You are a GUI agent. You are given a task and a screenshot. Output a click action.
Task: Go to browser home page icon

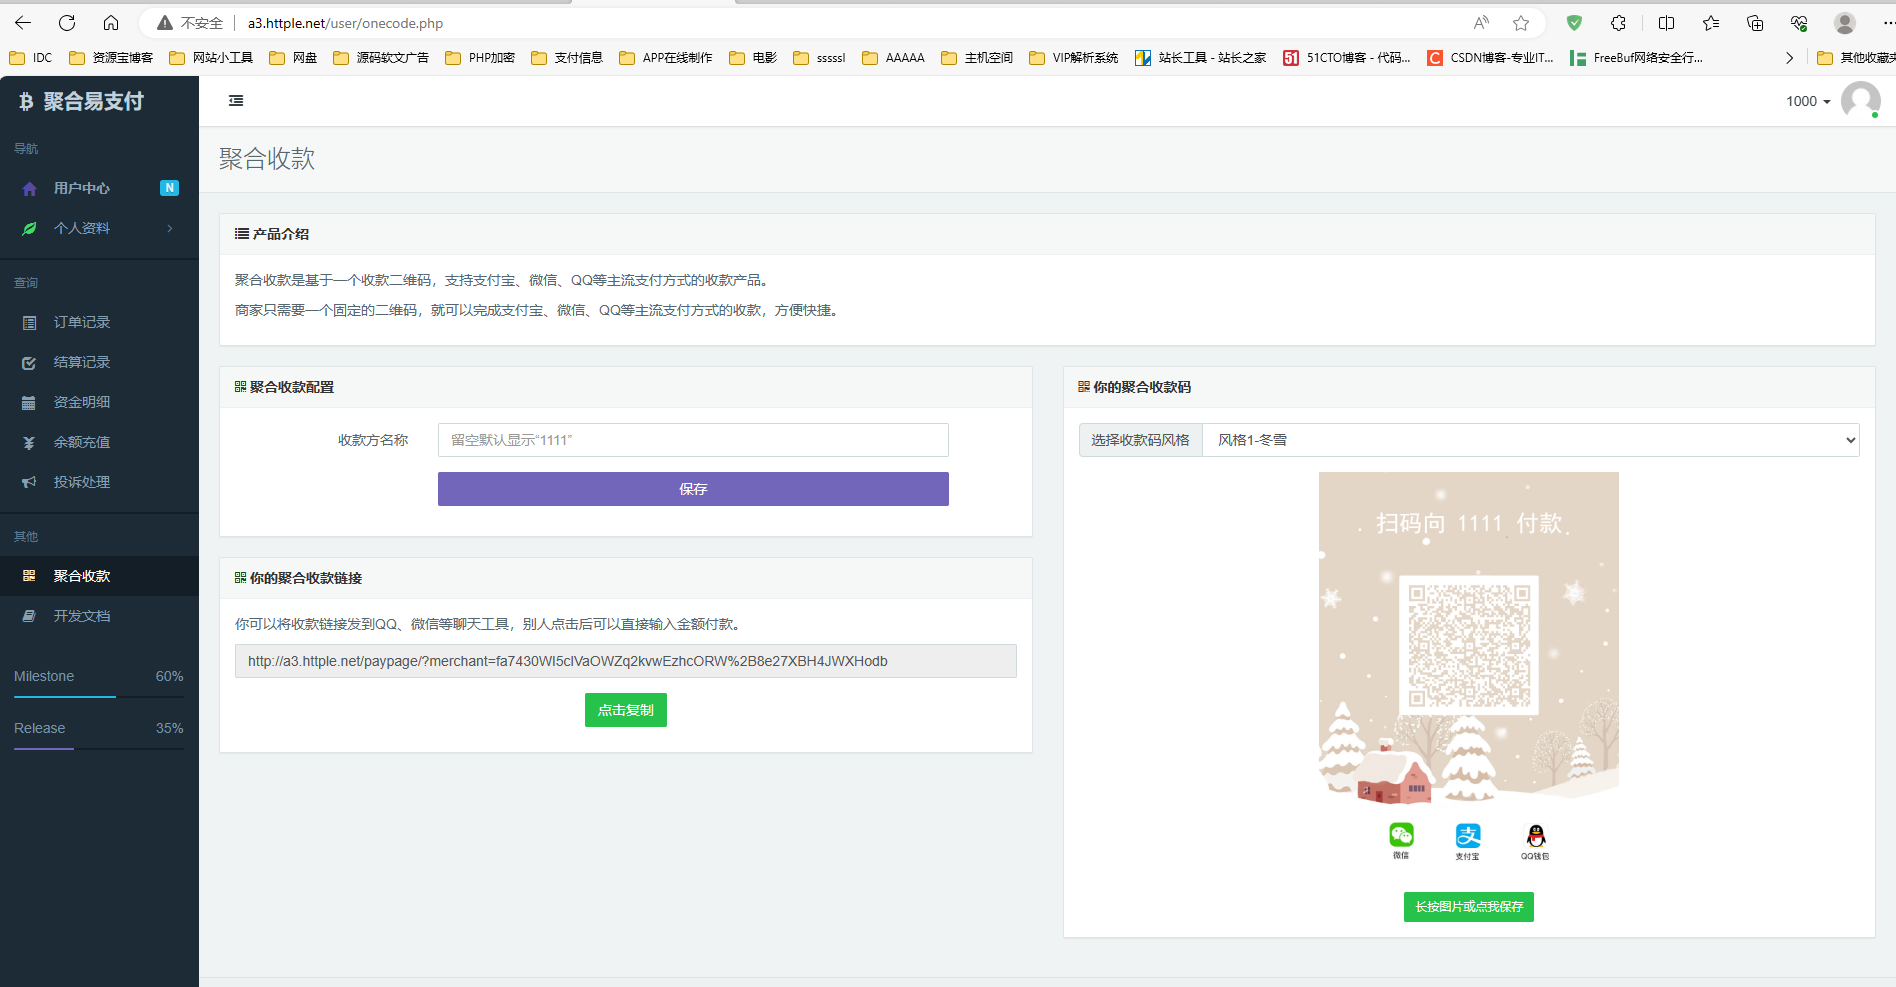click(x=111, y=23)
